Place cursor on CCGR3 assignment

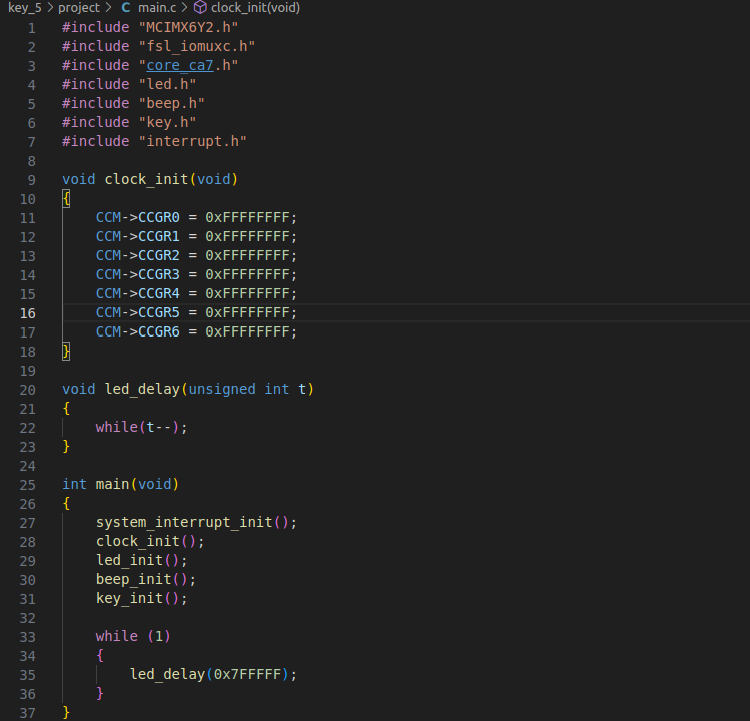click(196, 275)
